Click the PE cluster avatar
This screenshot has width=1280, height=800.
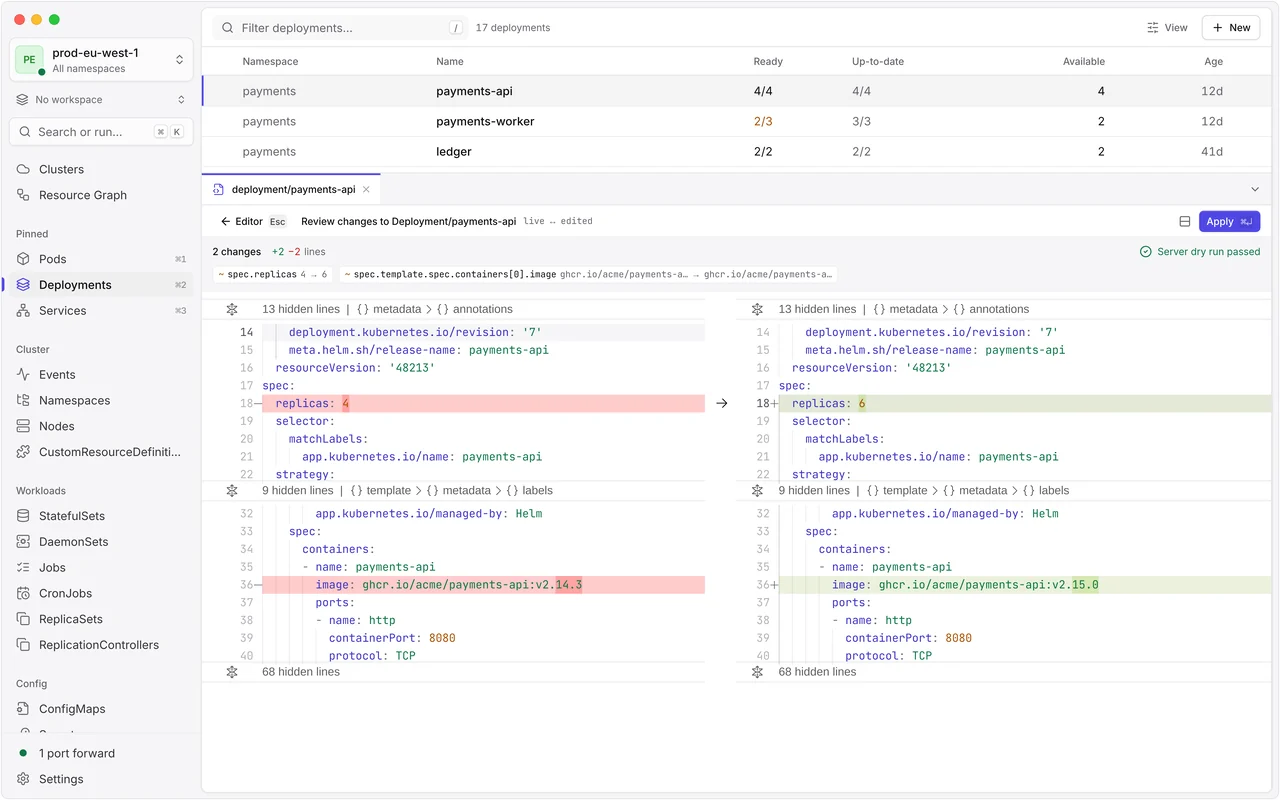pos(29,60)
